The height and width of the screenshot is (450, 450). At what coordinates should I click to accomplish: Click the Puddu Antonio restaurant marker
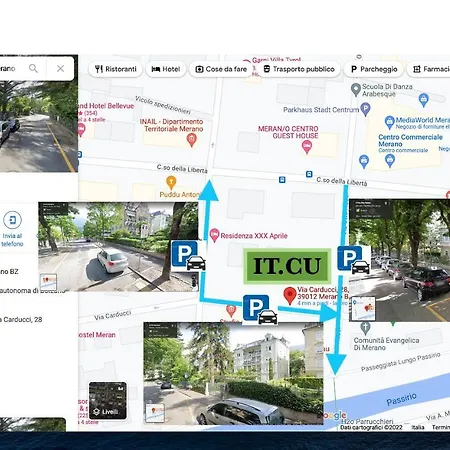(171, 182)
